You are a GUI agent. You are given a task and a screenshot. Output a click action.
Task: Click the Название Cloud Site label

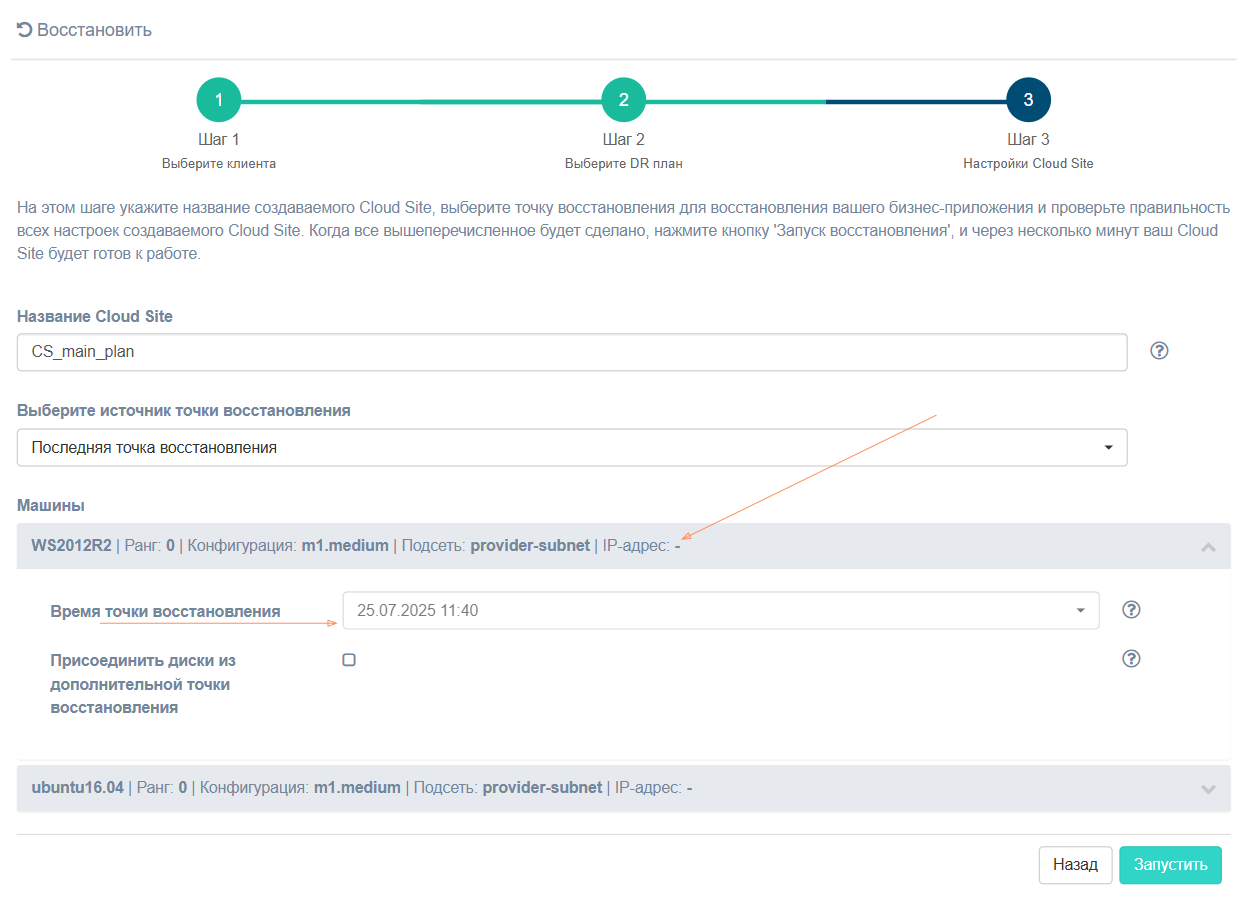coord(95,316)
